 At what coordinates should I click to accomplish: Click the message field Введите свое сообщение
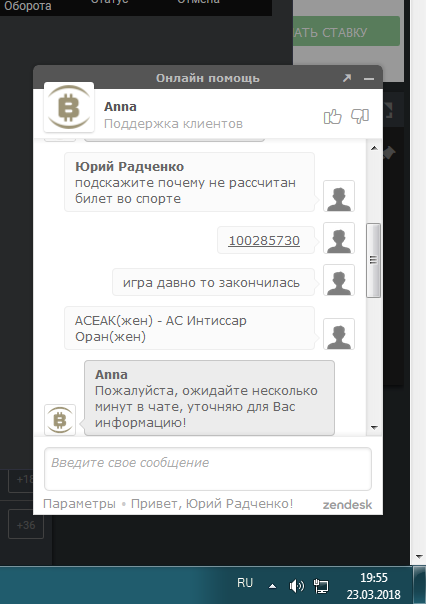click(x=208, y=469)
